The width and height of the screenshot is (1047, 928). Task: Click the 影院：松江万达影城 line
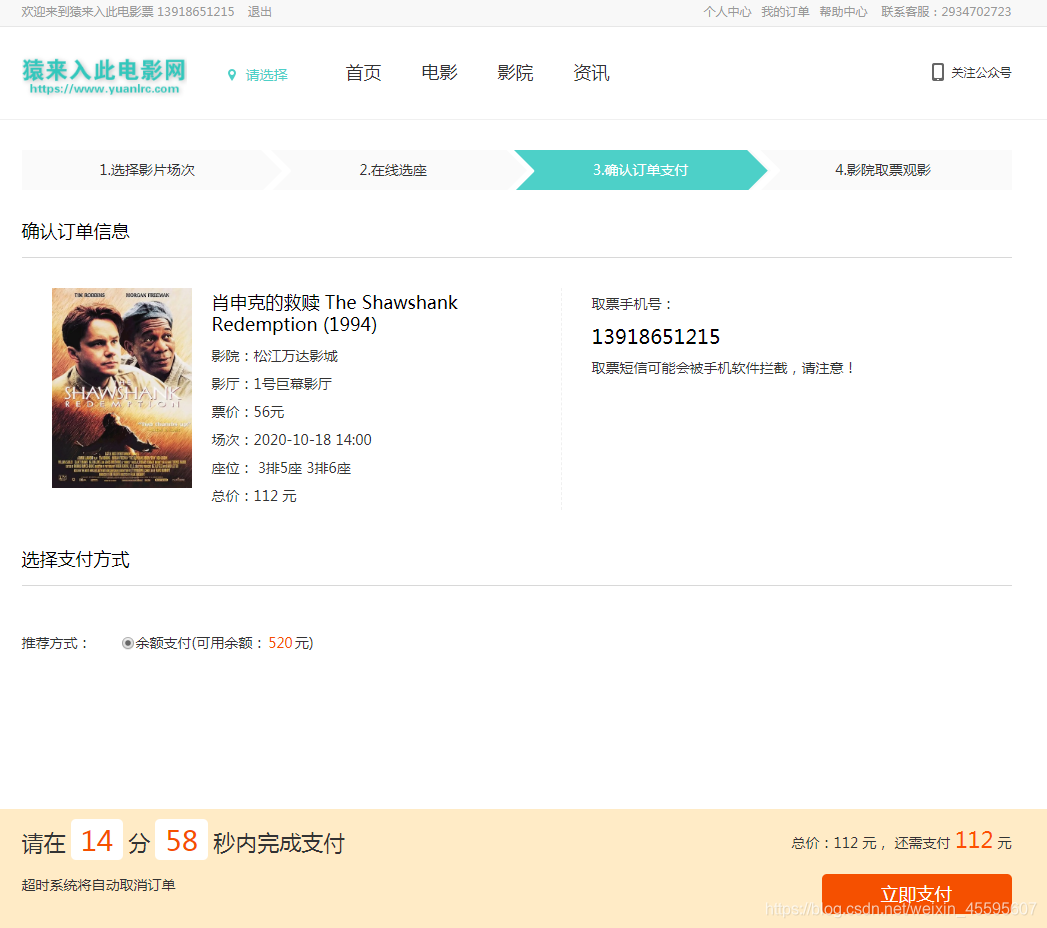click(x=274, y=356)
